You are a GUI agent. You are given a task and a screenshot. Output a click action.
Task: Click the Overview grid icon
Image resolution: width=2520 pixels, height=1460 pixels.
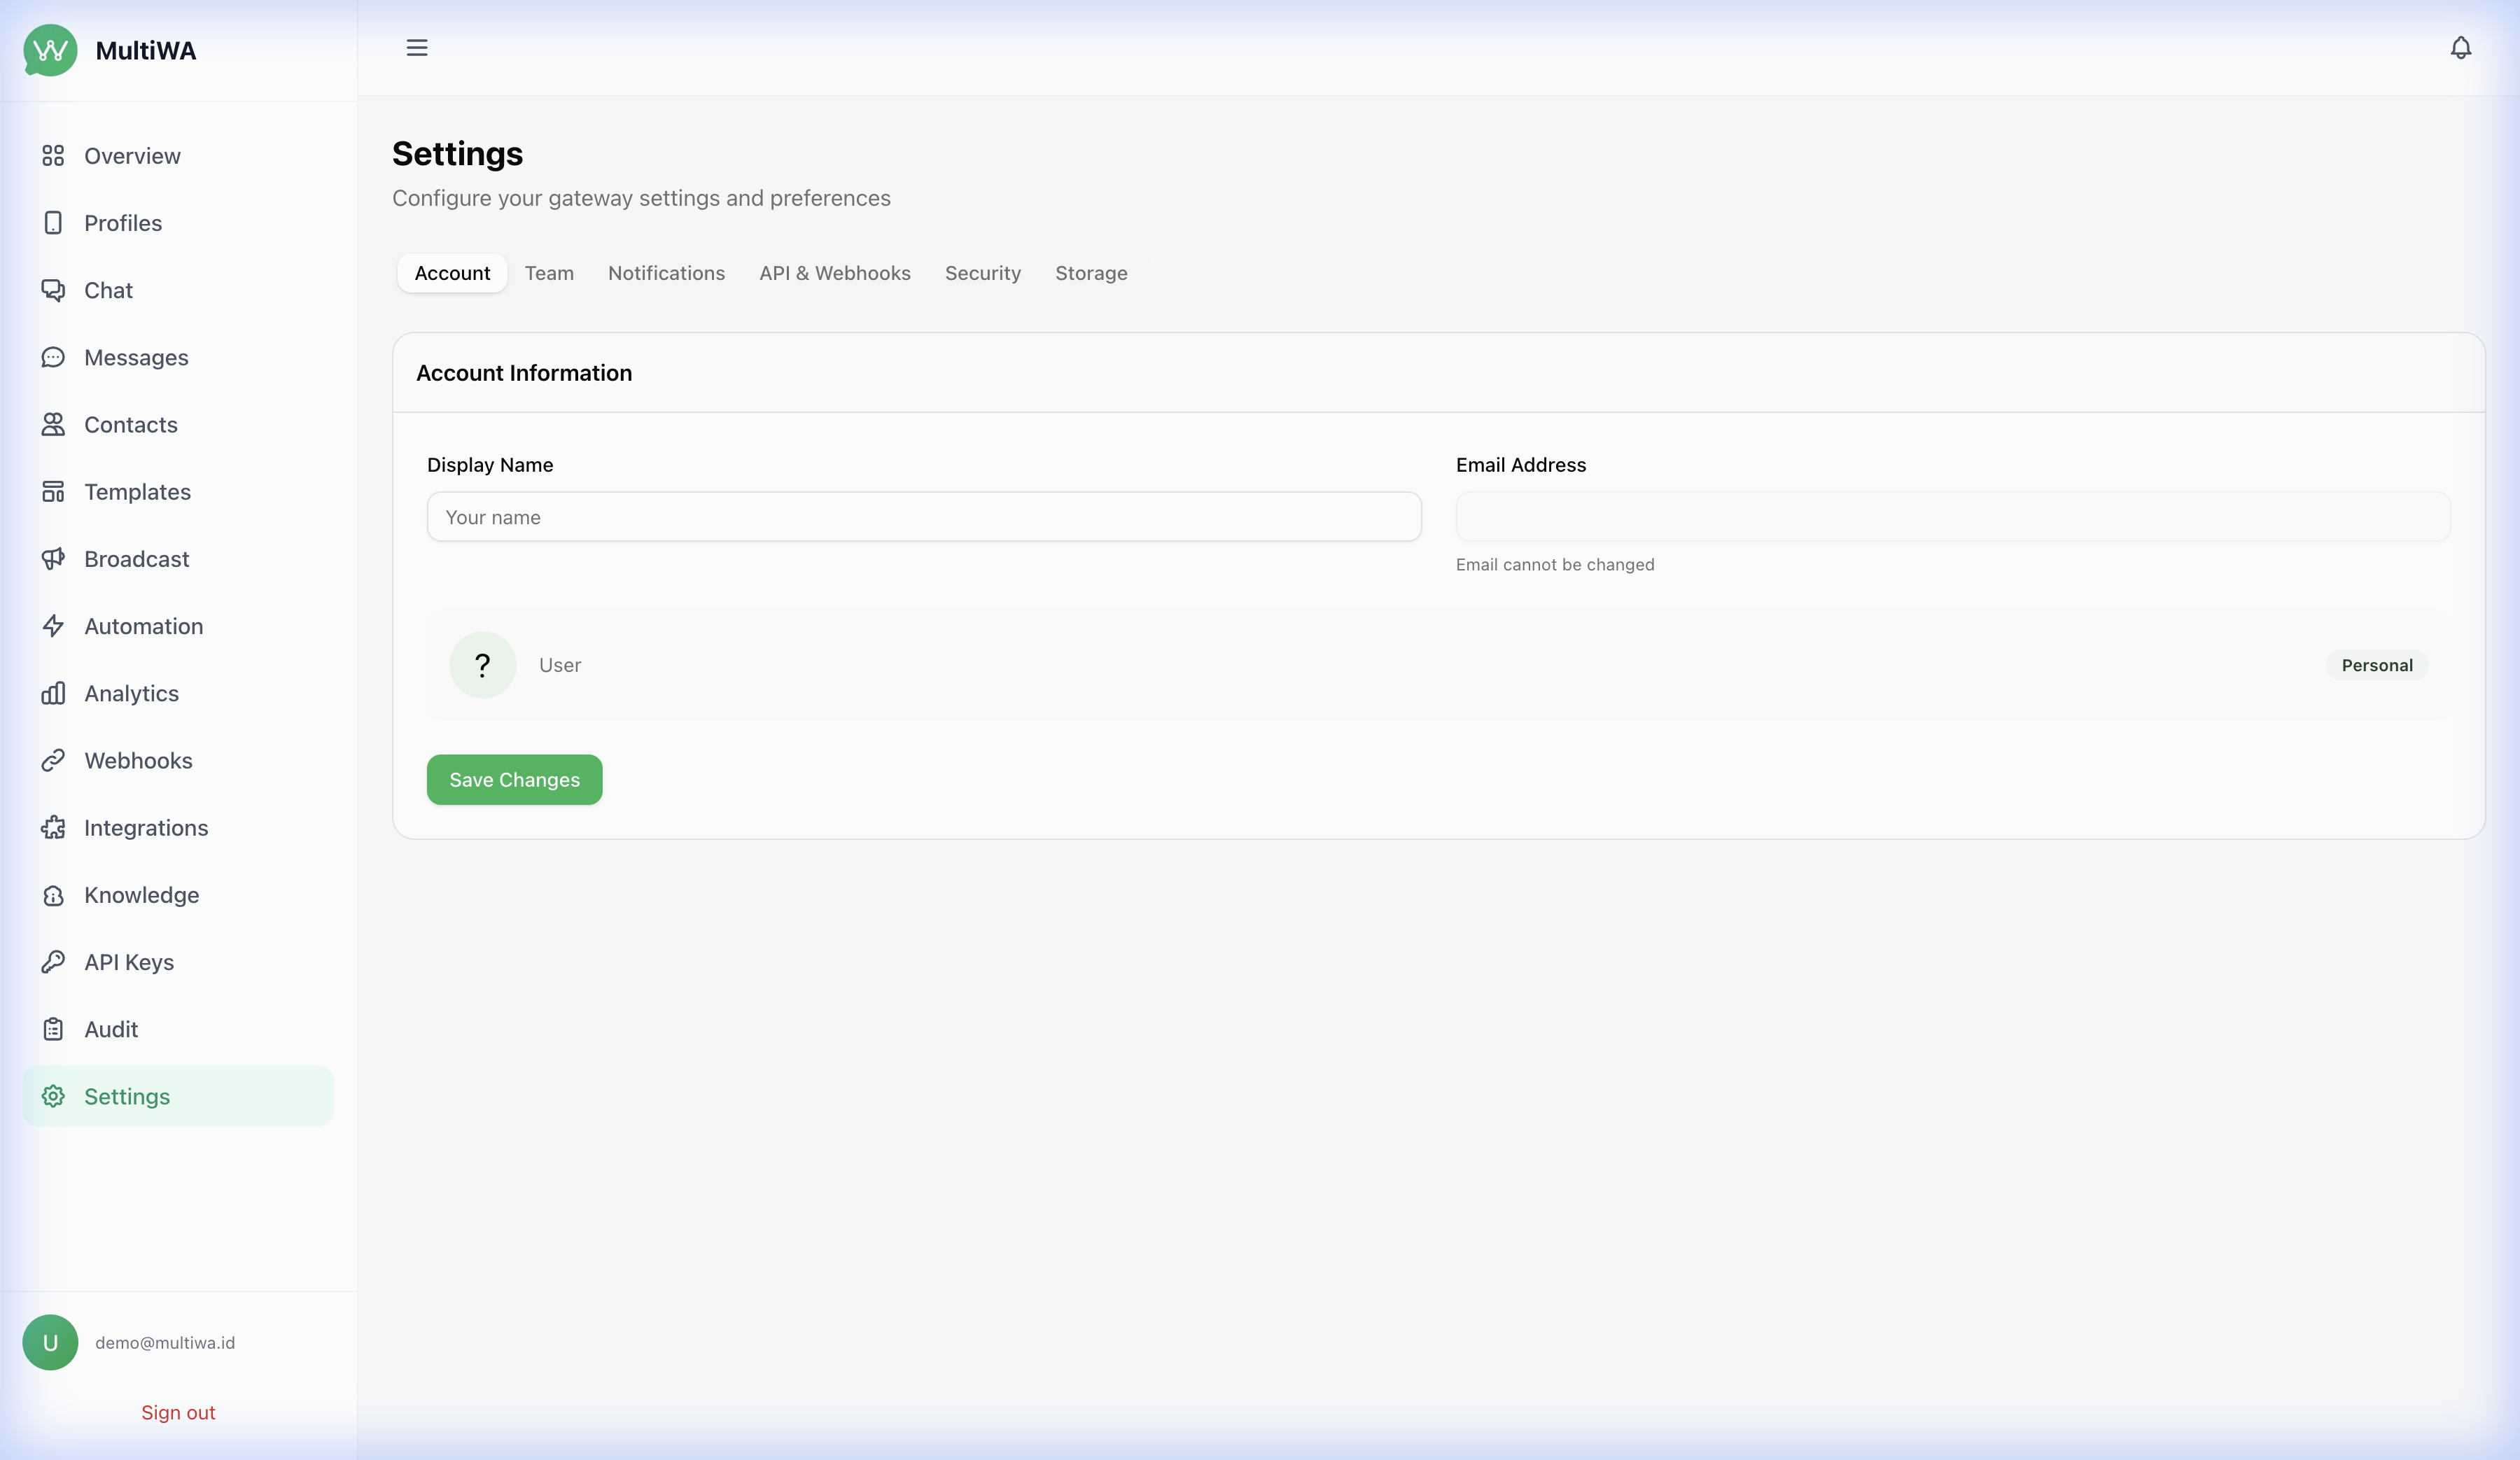click(x=53, y=156)
